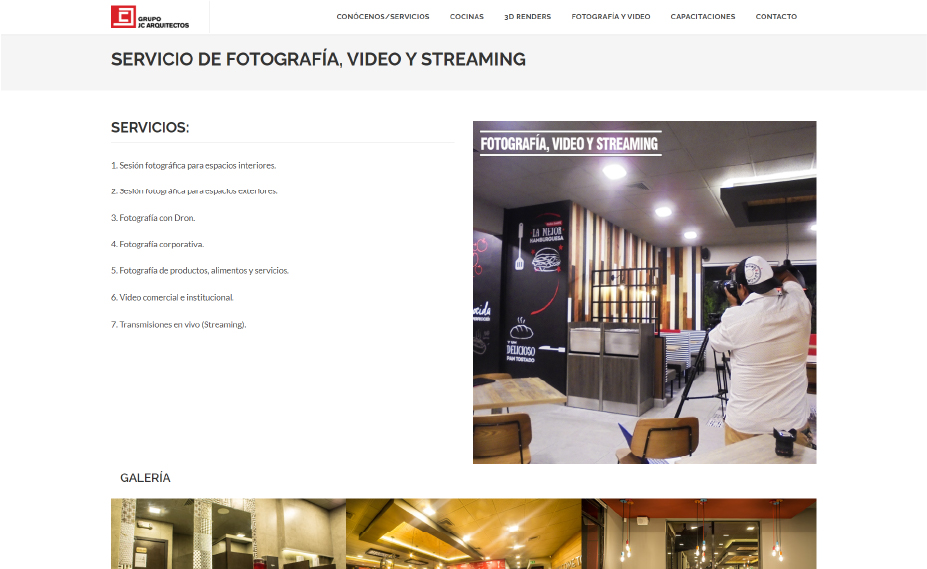Click the SERVICIOS heading text
927x569 pixels.
[x=150, y=128]
